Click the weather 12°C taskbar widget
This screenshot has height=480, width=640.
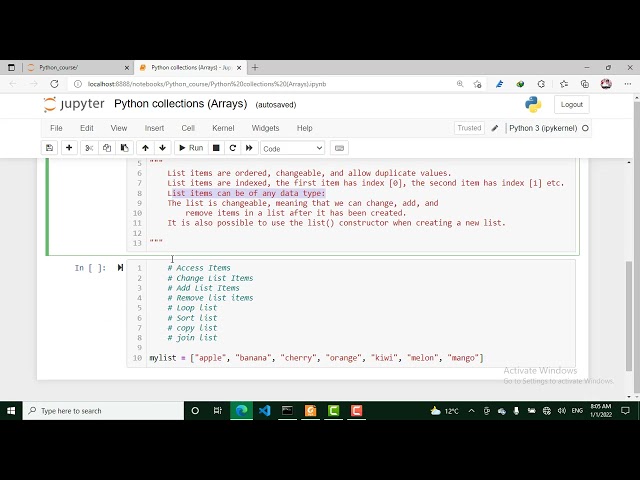click(444, 411)
